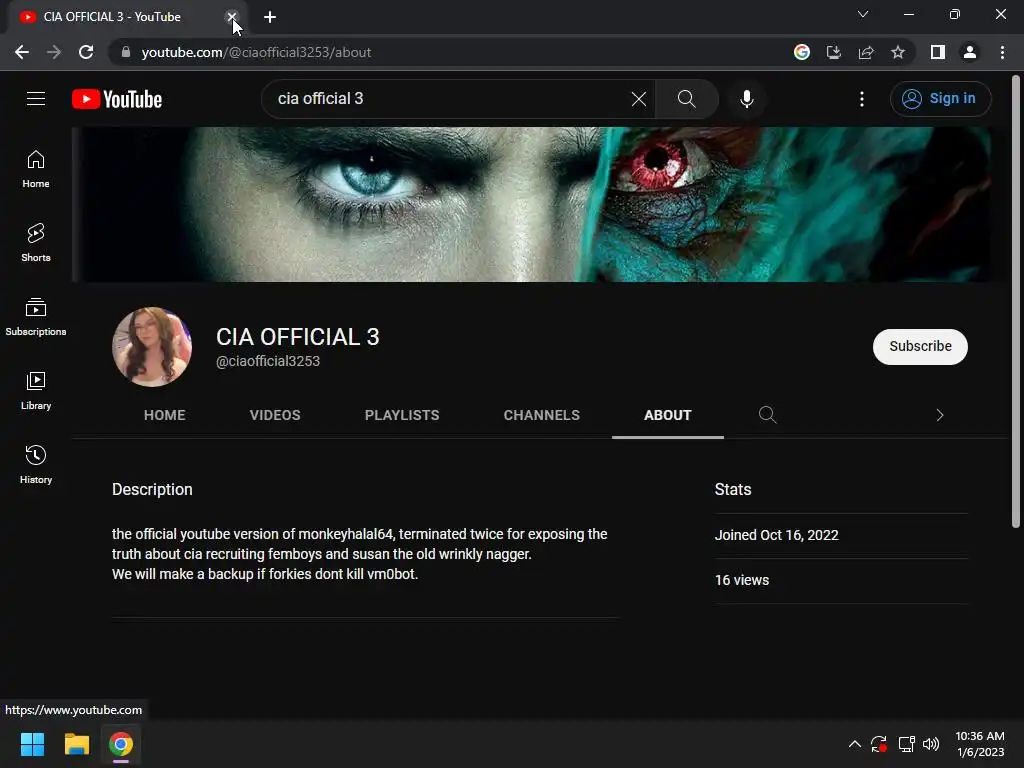Screen dimensions: 1024x768
Task: Open Chrome profile icon
Action: coord(970,52)
